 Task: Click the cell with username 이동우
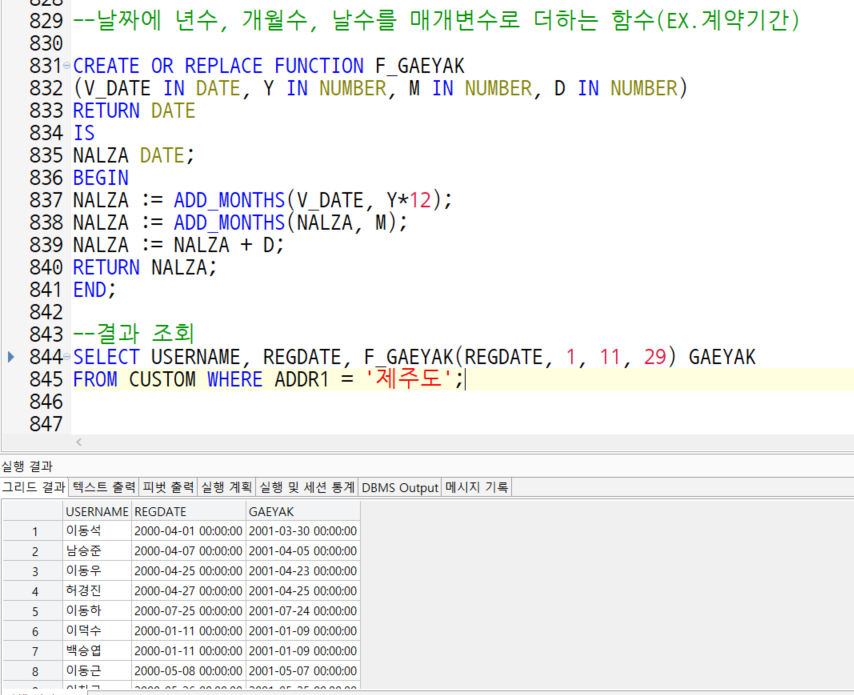coord(97,571)
